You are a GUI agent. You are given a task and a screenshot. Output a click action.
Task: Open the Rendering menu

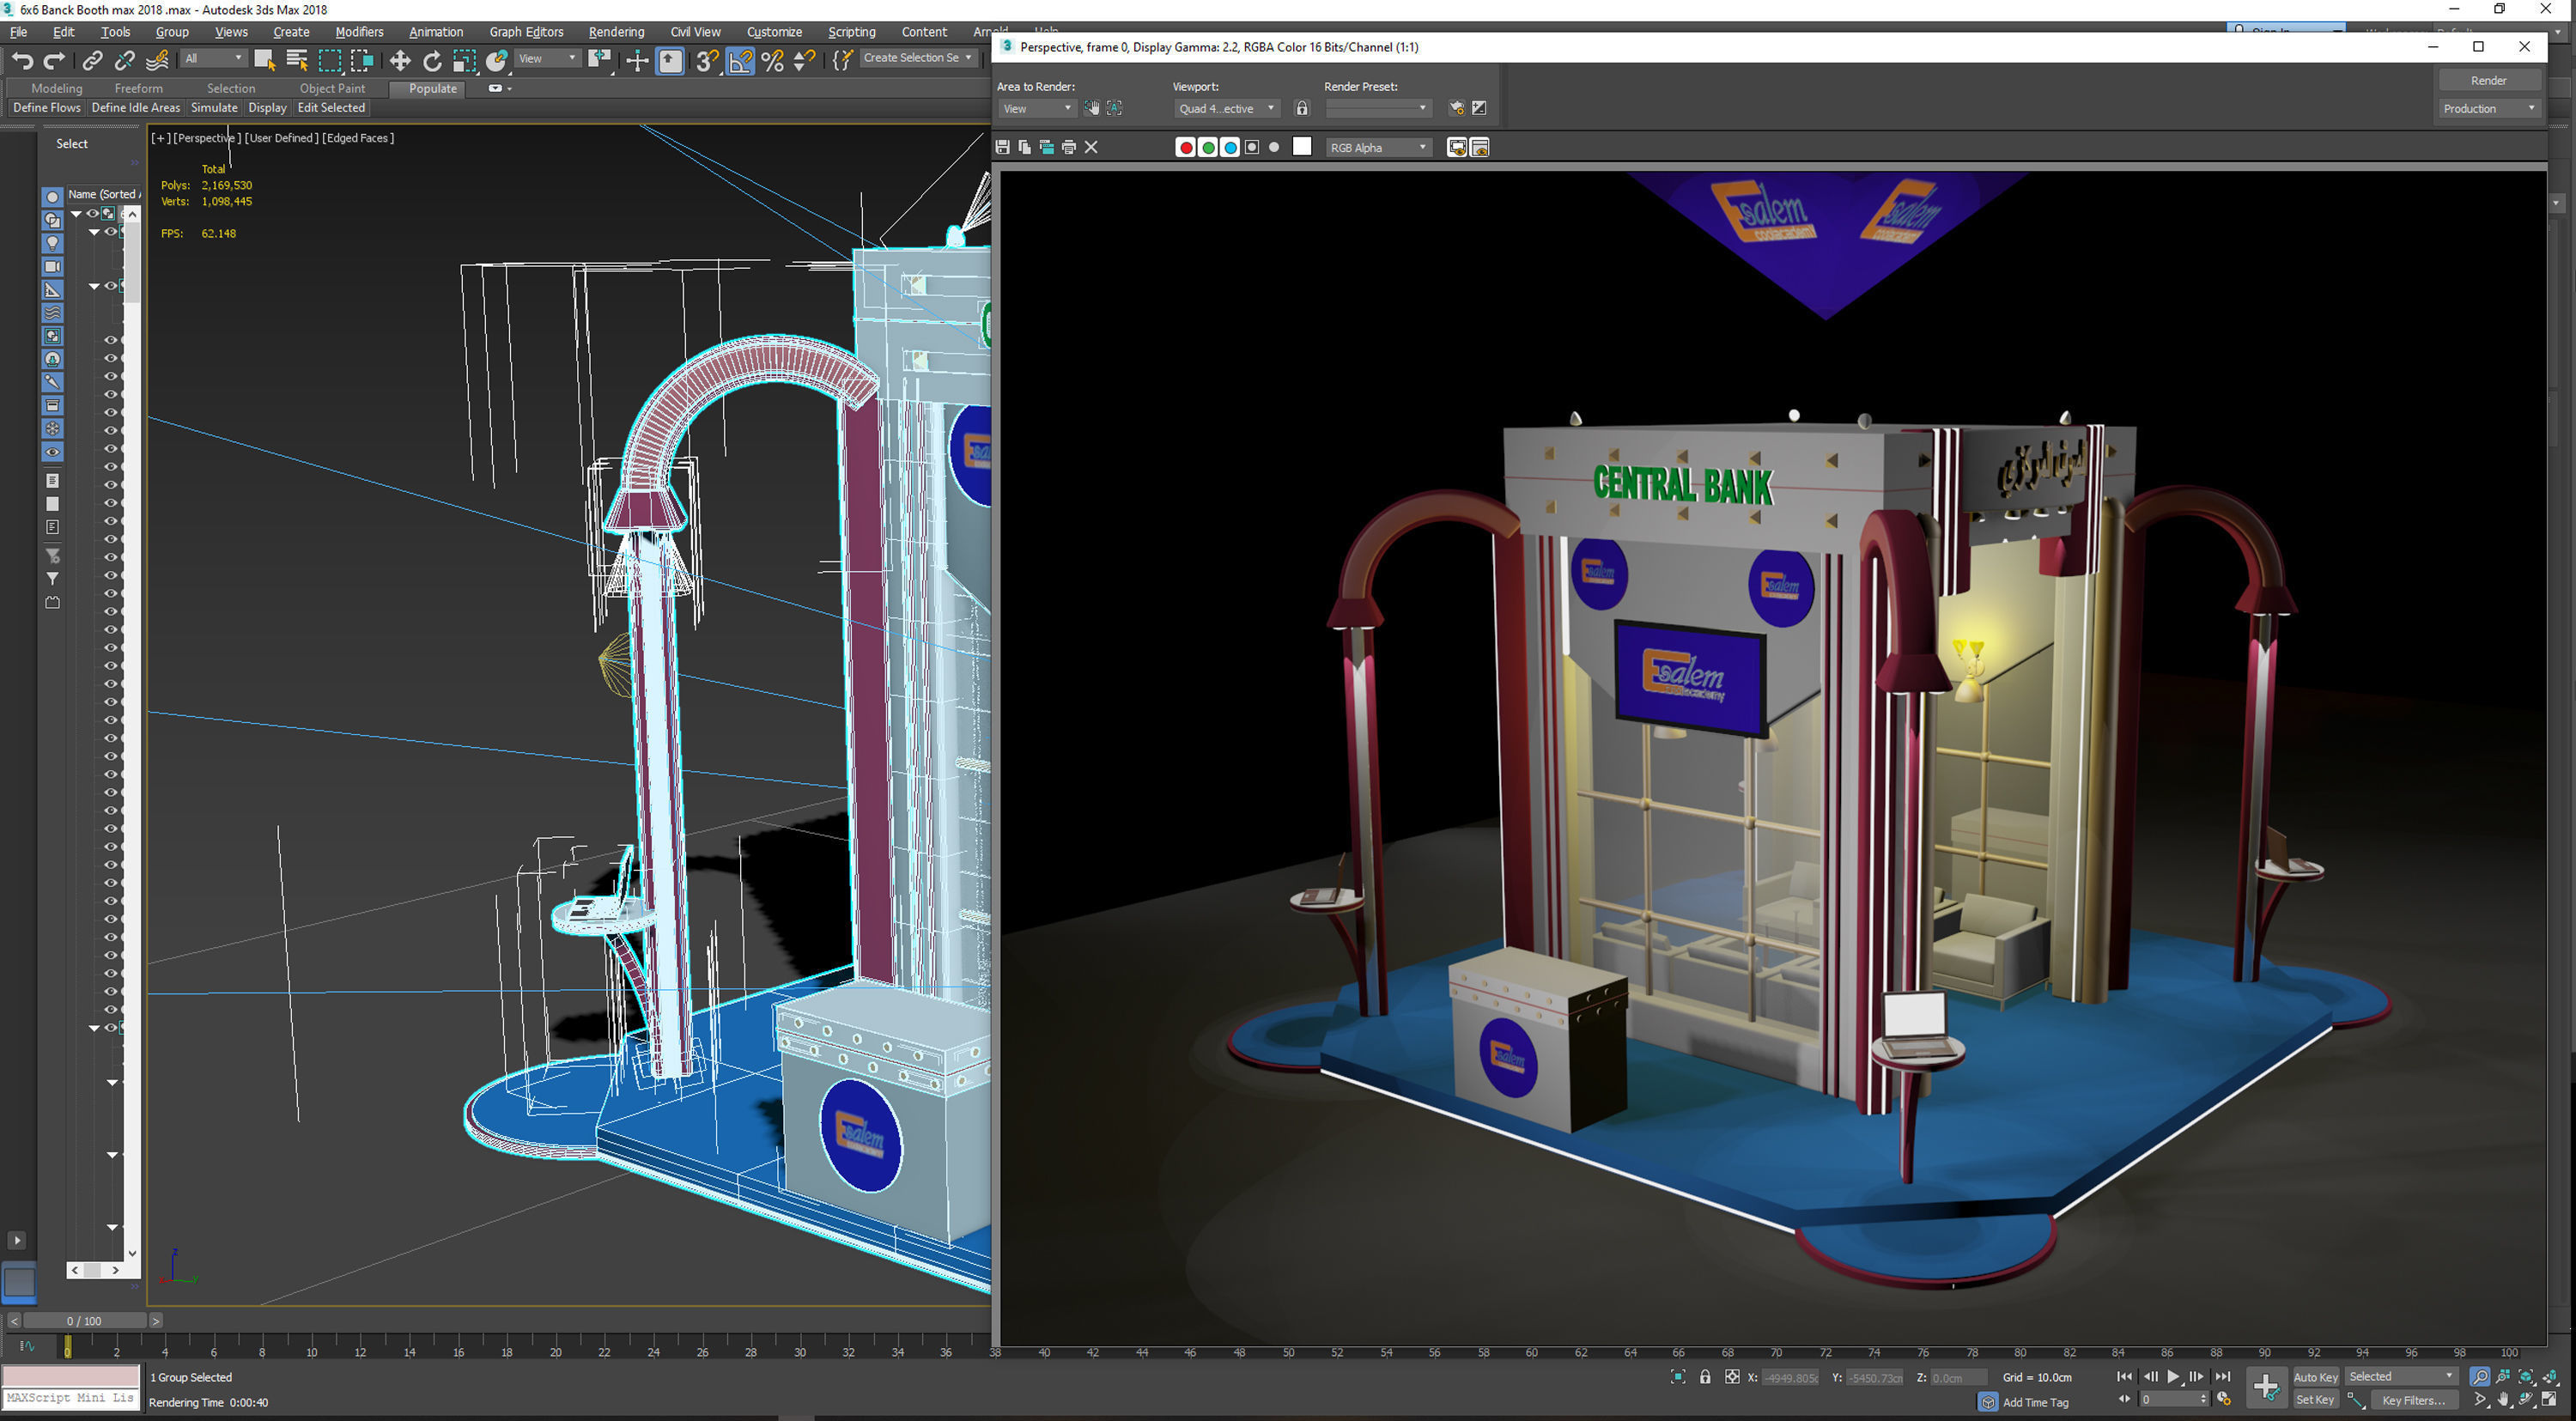pos(616,31)
